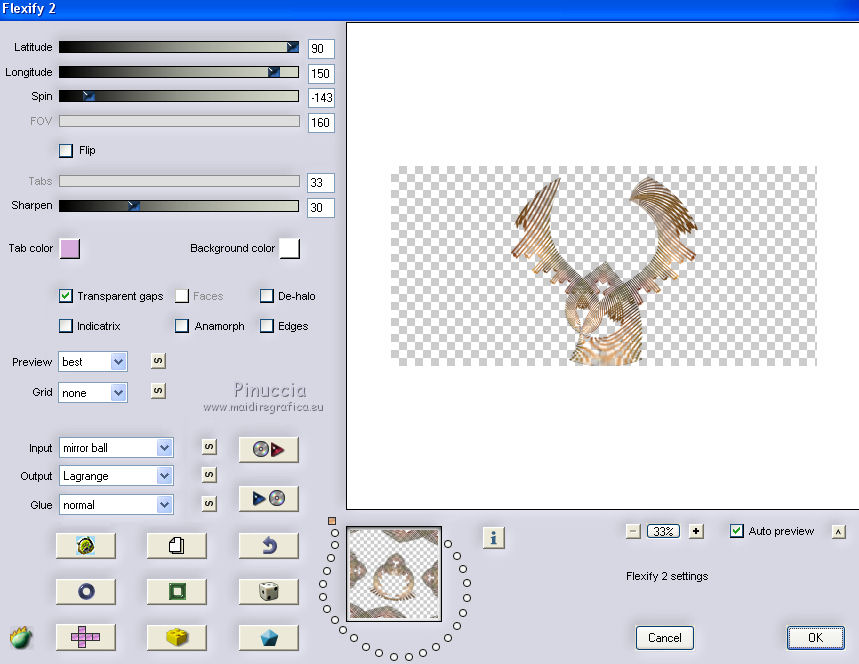The width and height of the screenshot is (859, 664).
Task: Open the Preview quality dropdown
Action: (93, 362)
